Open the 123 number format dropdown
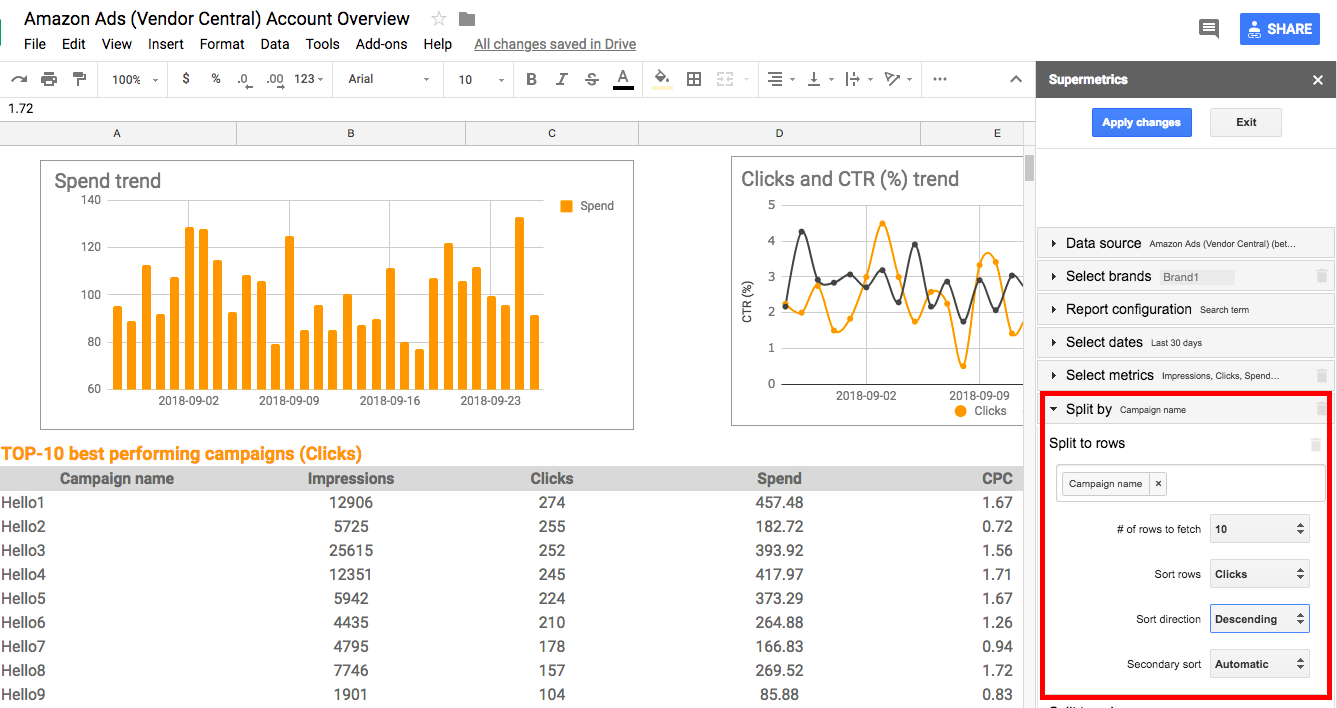 (x=309, y=79)
